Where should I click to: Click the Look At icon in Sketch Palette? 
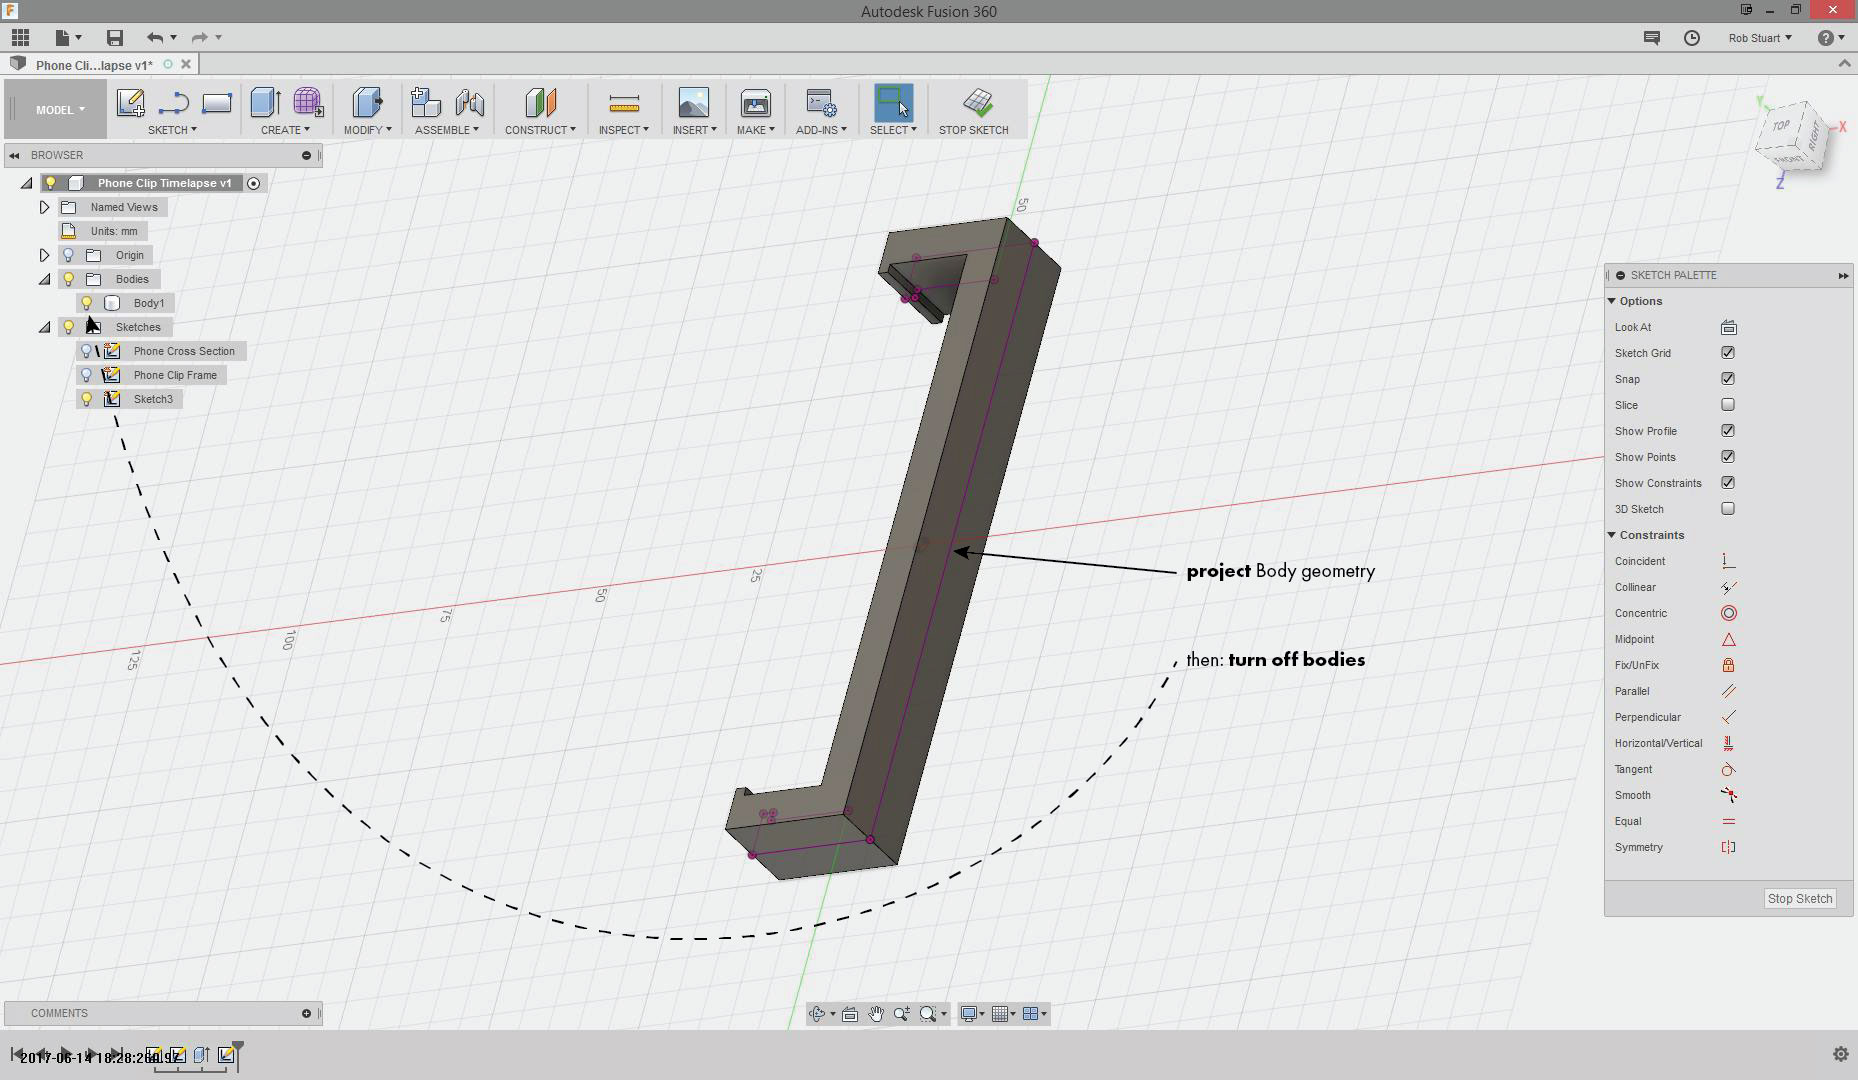pos(1728,327)
